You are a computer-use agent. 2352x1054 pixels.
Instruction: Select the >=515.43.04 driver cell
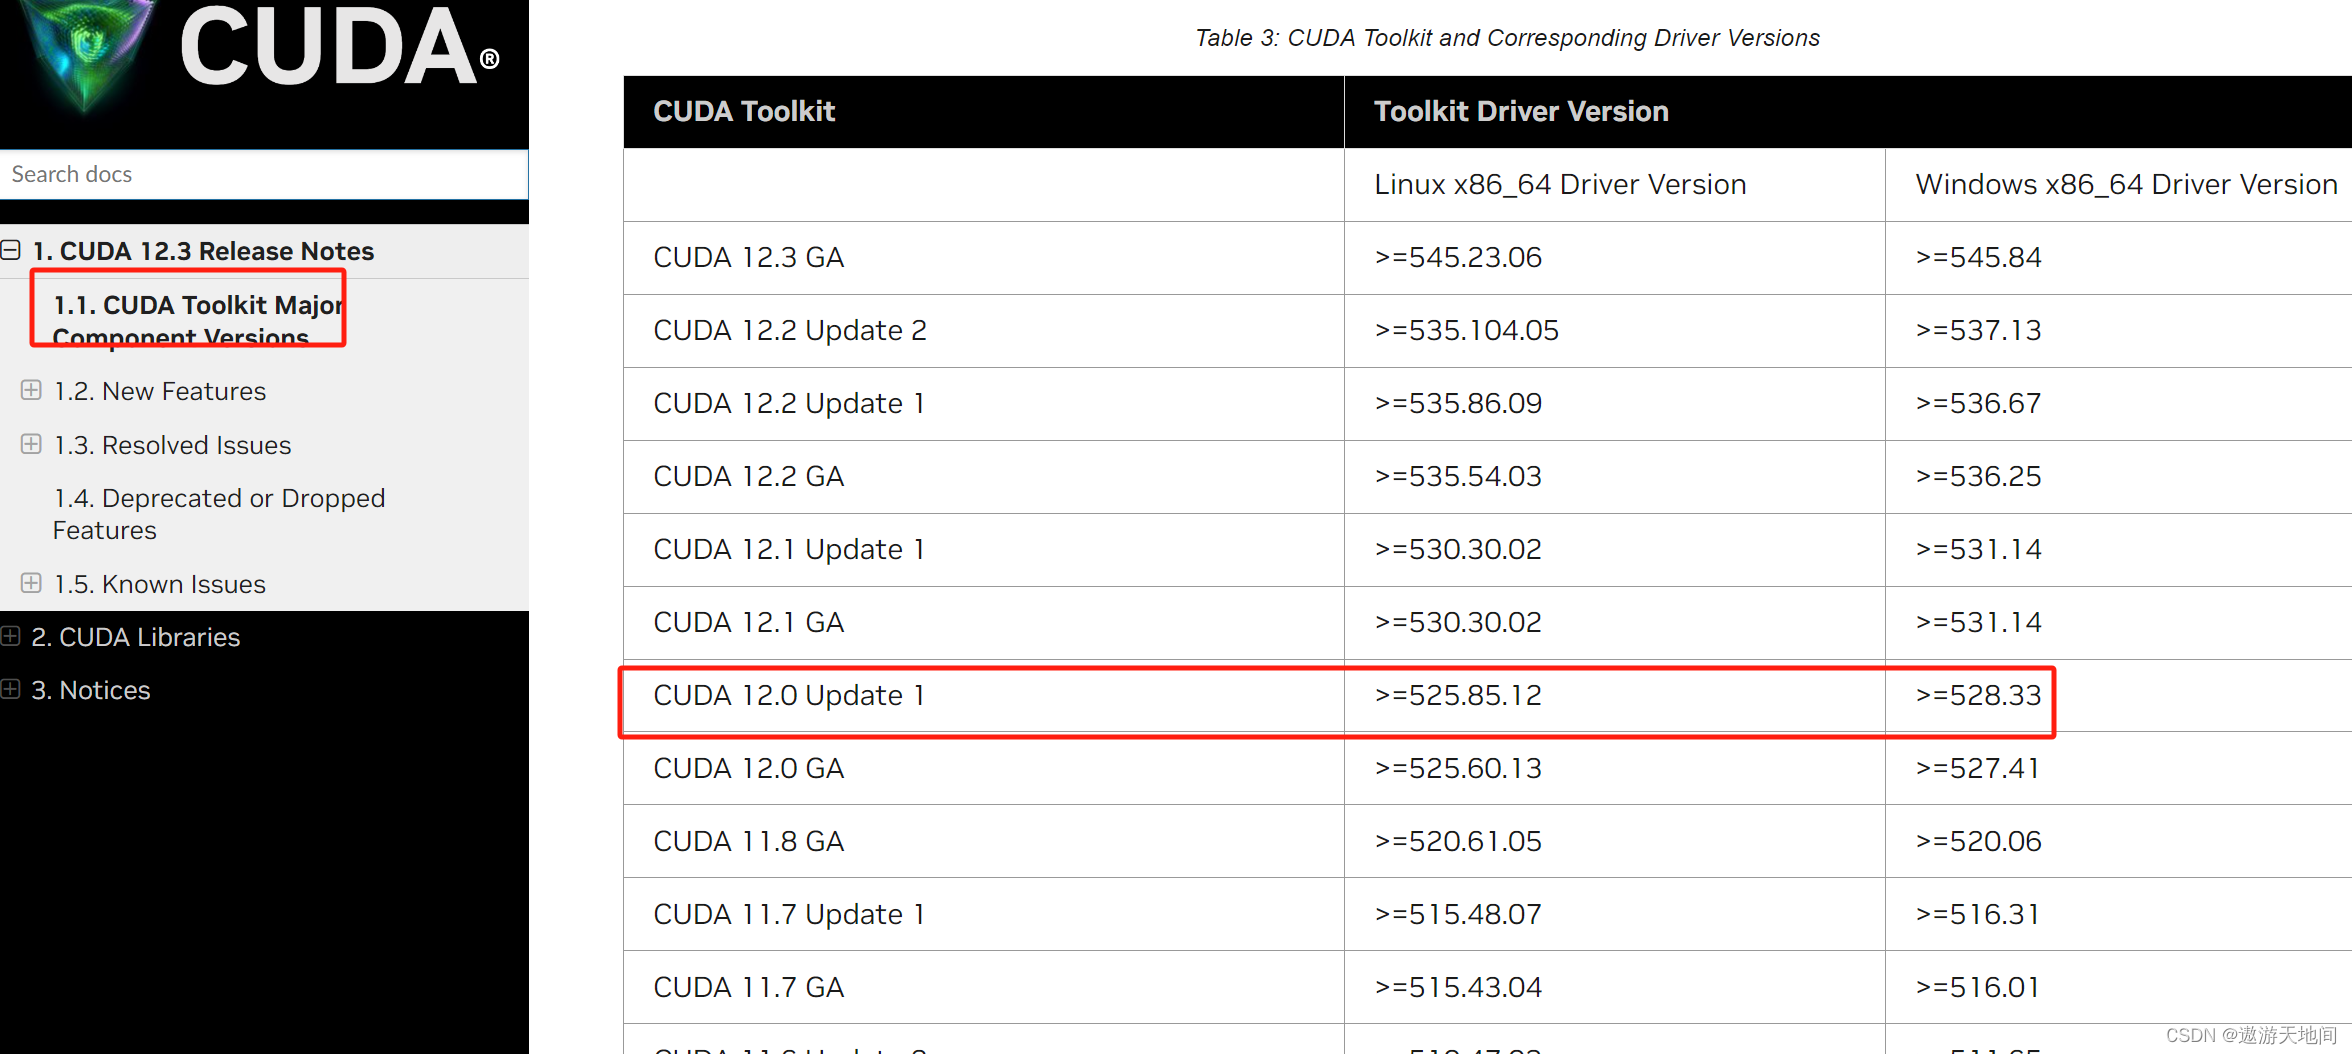[x=1615, y=988]
